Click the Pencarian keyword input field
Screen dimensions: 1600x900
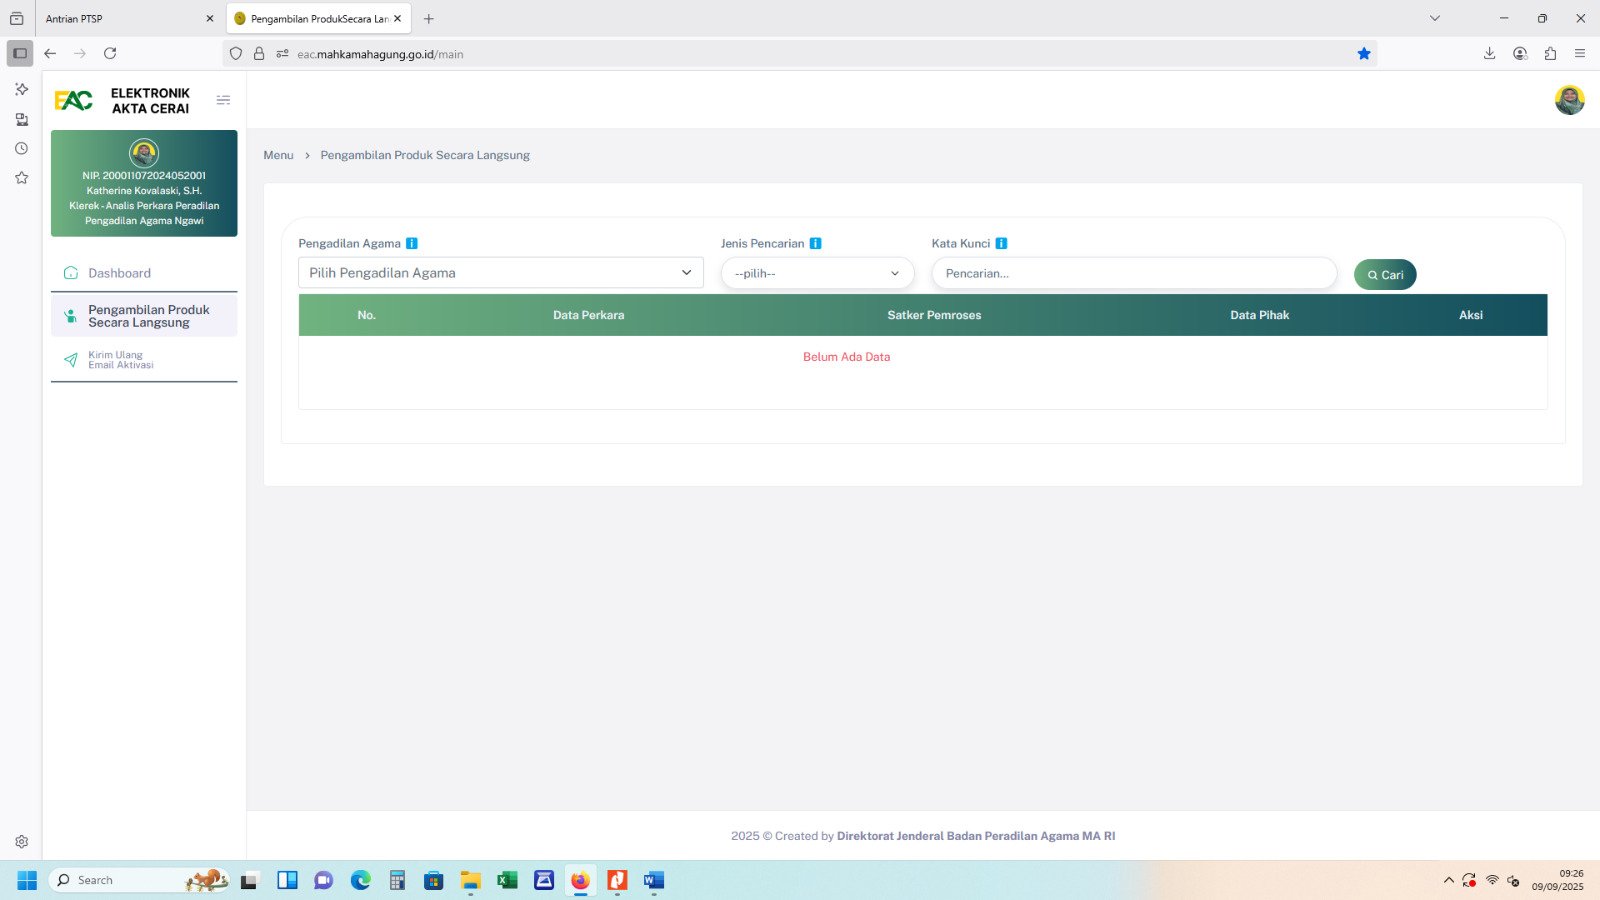click(x=1133, y=273)
